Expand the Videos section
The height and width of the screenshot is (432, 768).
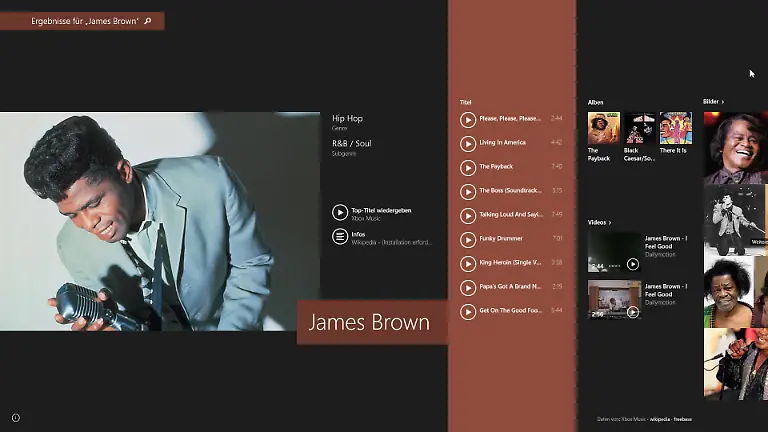point(599,222)
